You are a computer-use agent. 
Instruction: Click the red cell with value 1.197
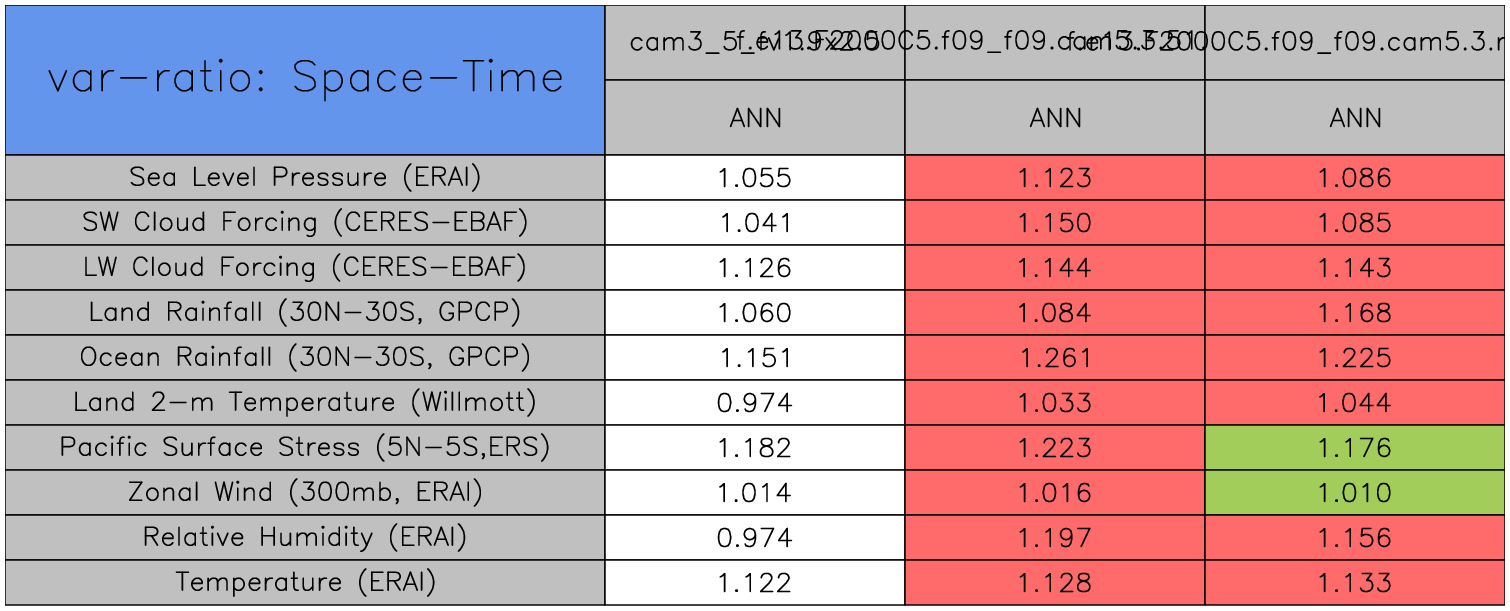tap(1055, 538)
